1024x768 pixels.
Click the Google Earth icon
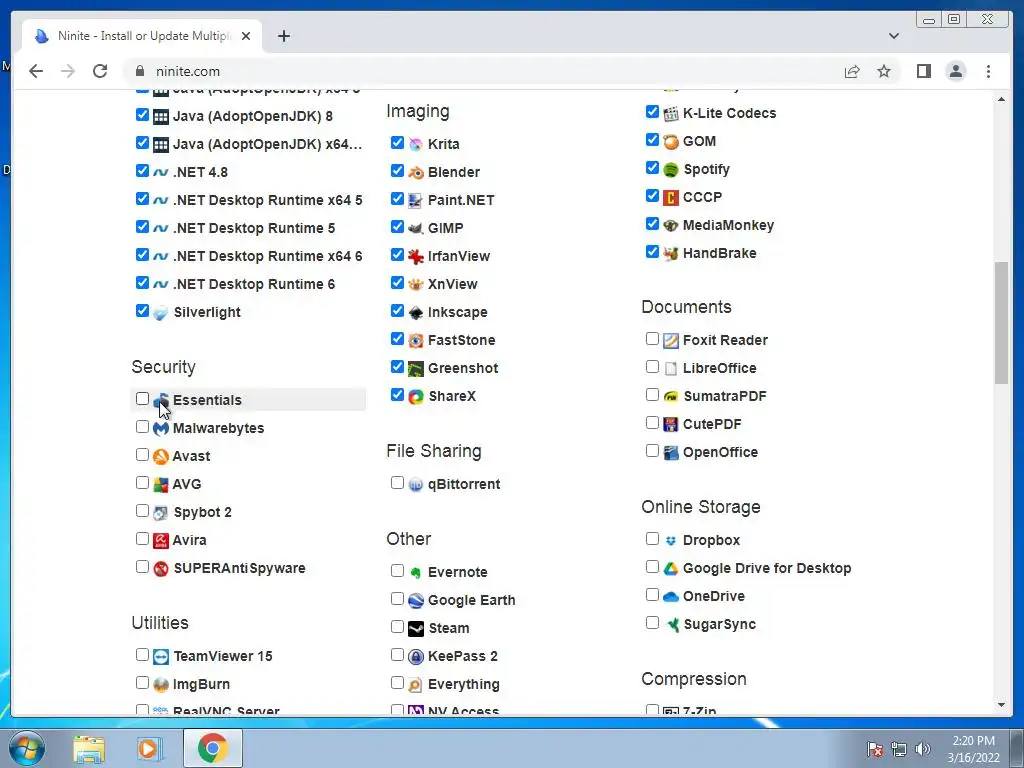click(415, 600)
